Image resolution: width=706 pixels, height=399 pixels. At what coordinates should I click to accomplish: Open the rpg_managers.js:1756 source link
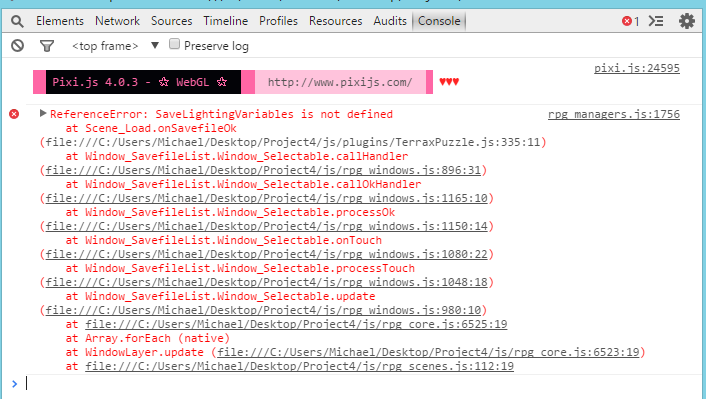(x=614, y=114)
